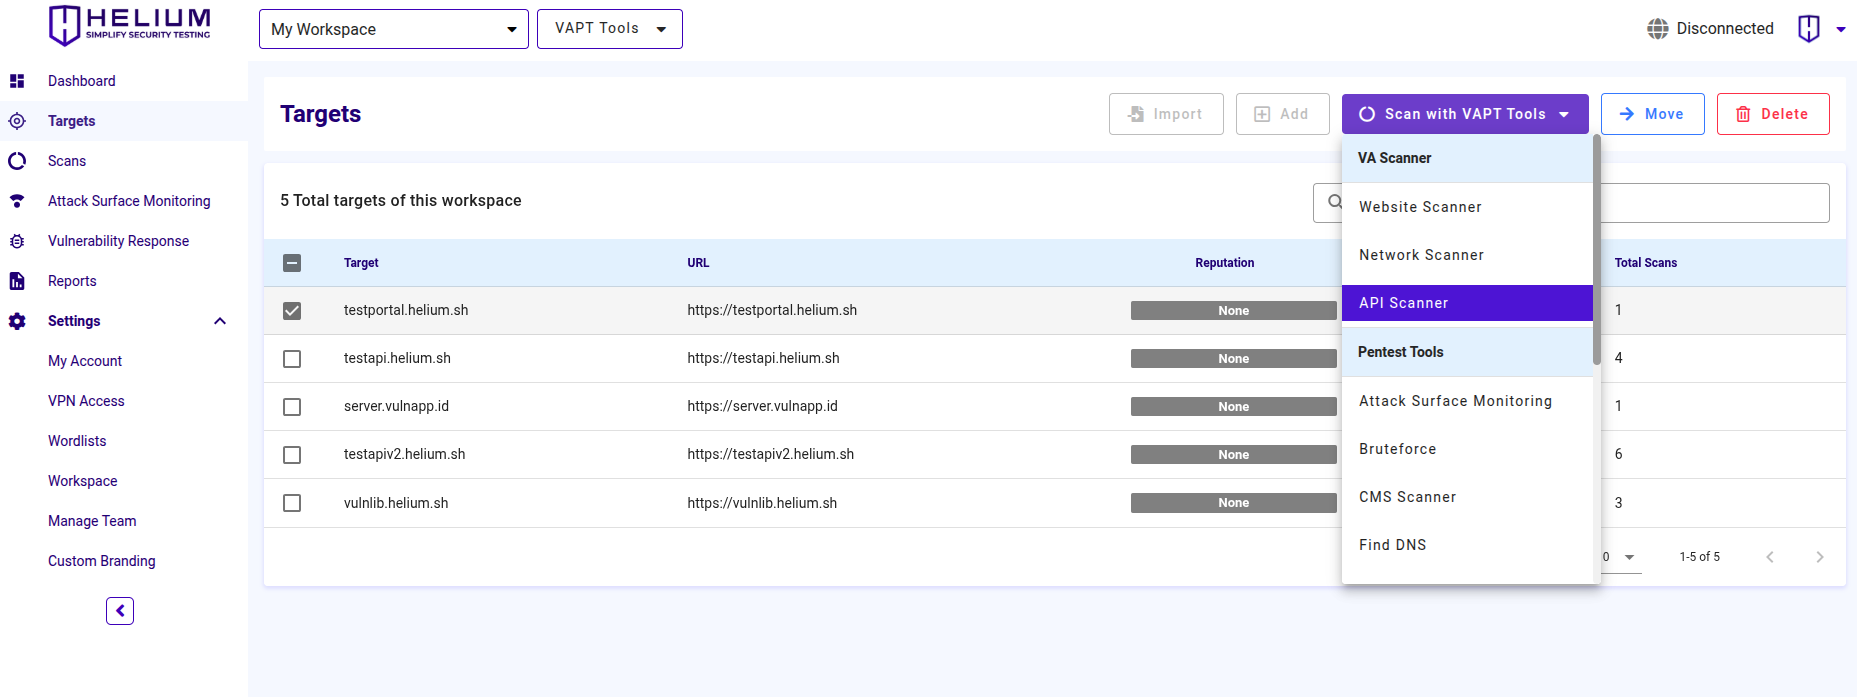Image resolution: width=1857 pixels, height=697 pixels.
Task: Click the None reputation badge for testportal.helium.sh
Action: (x=1234, y=311)
